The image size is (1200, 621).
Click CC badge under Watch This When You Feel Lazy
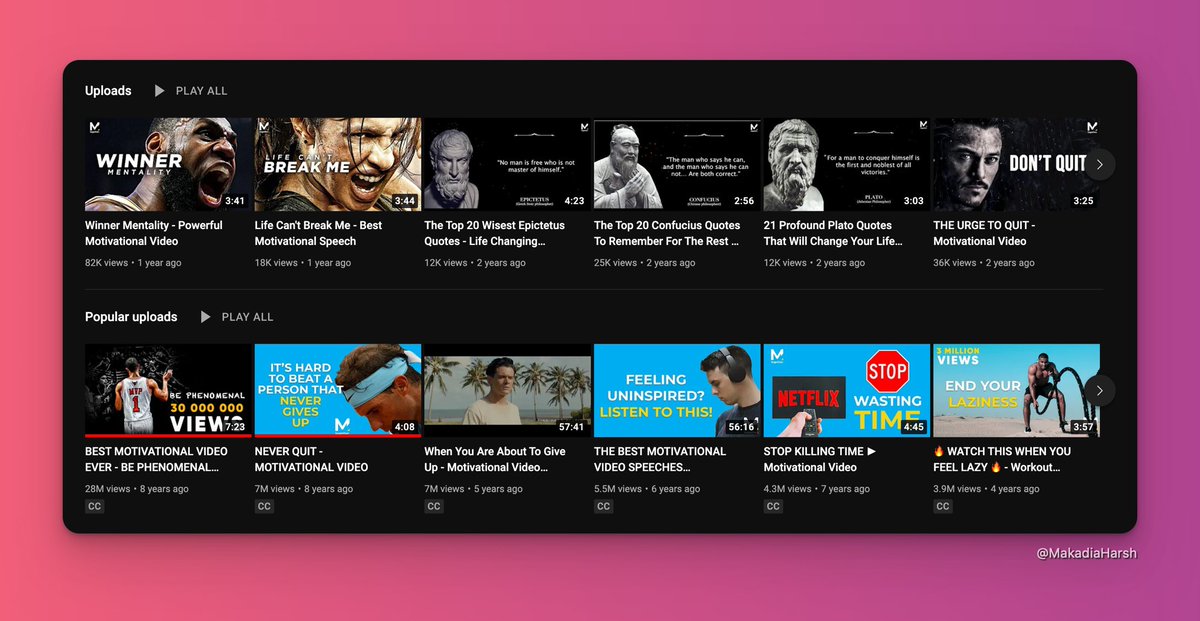[943, 506]
